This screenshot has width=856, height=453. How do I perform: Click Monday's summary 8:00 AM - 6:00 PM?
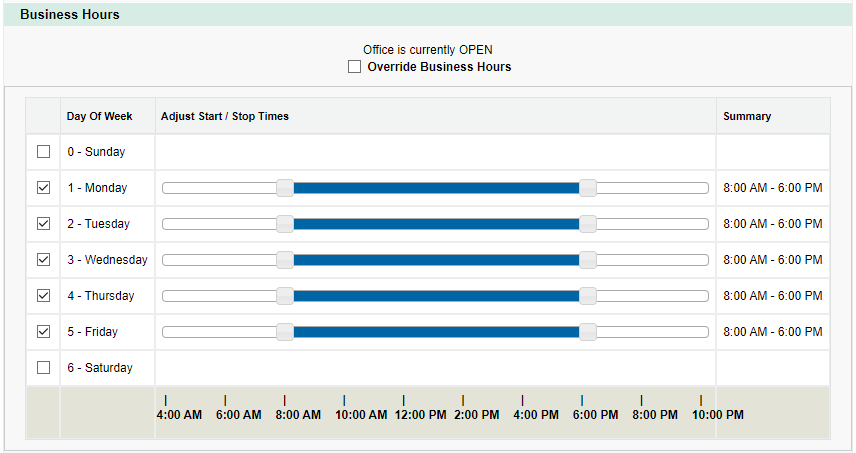[772, 188]
